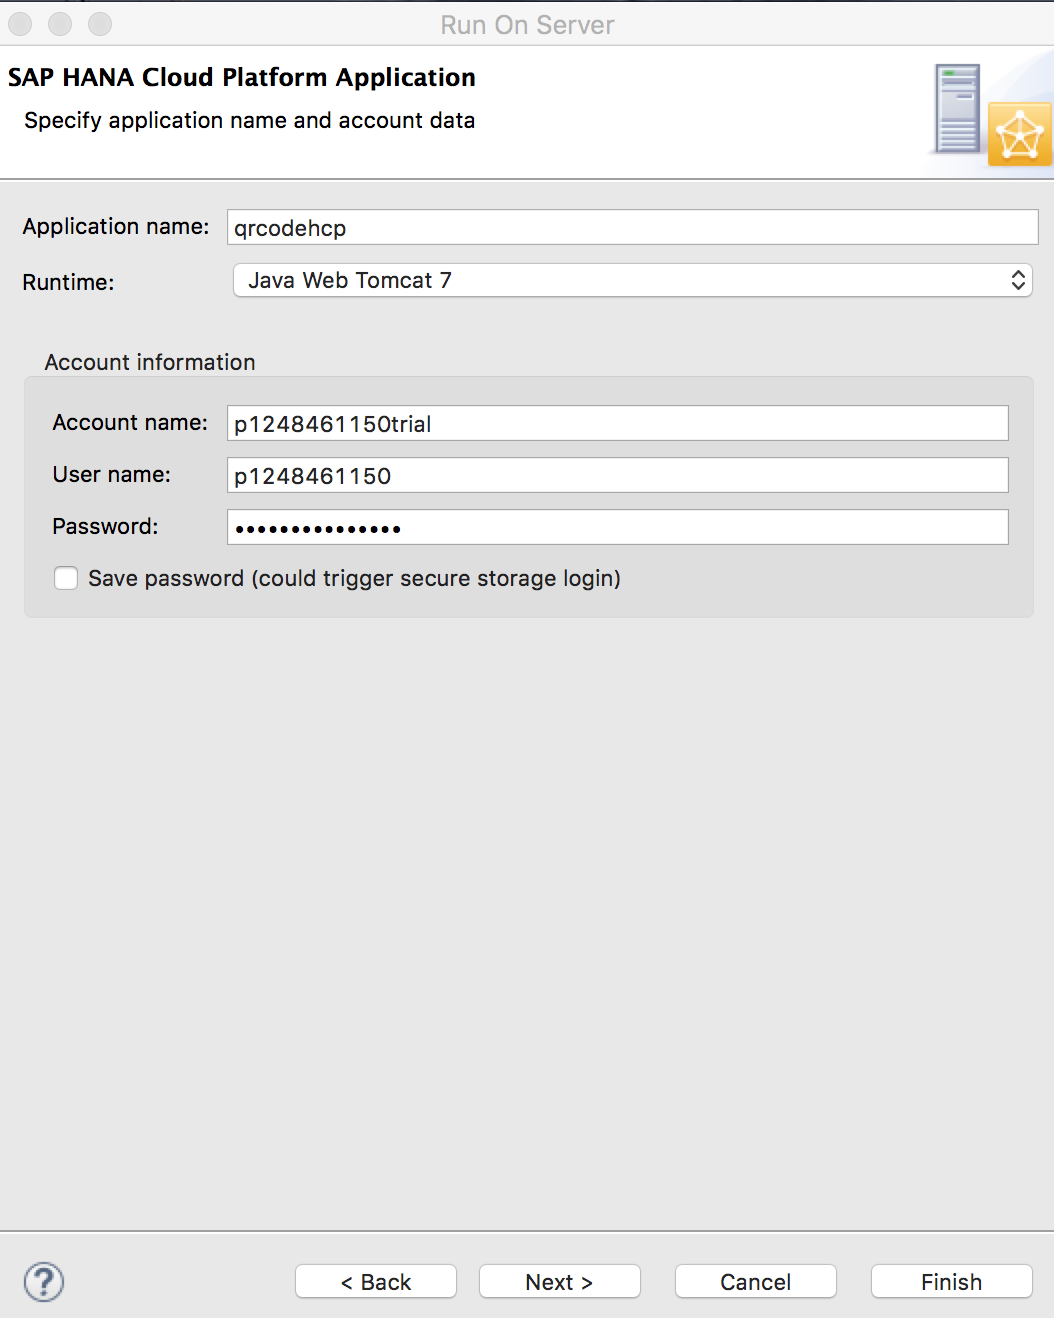Open the help question mark icon
Image resolution: width=1054 pixels, height=1318 pixels.
coord(44,1282)
